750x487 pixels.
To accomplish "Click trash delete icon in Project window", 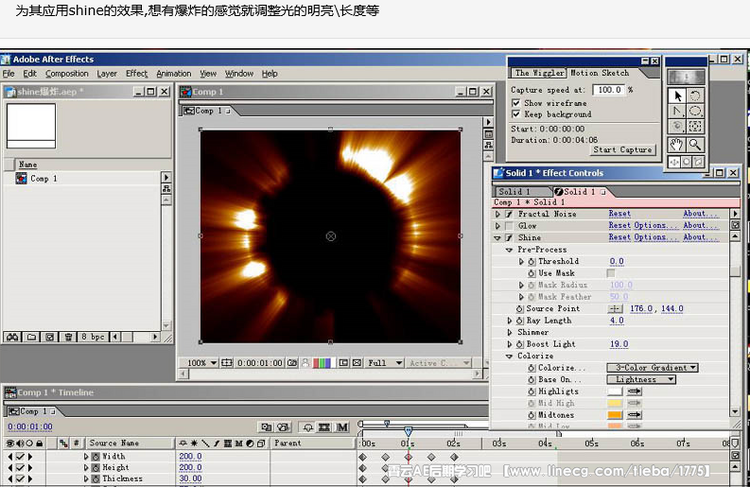I will 68,337.
